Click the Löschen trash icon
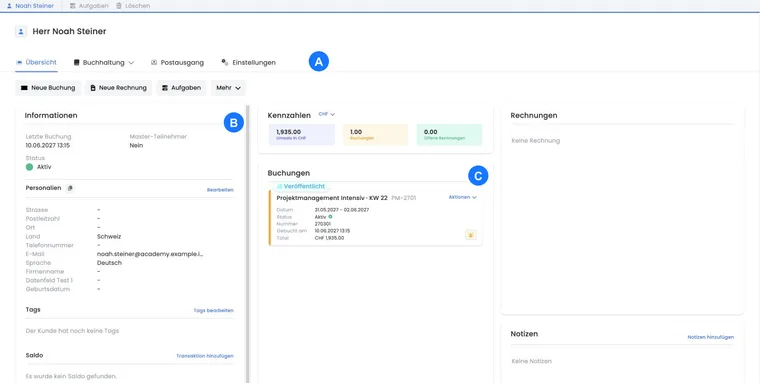This screenshot has width=760, height=383. coord(119,6)
